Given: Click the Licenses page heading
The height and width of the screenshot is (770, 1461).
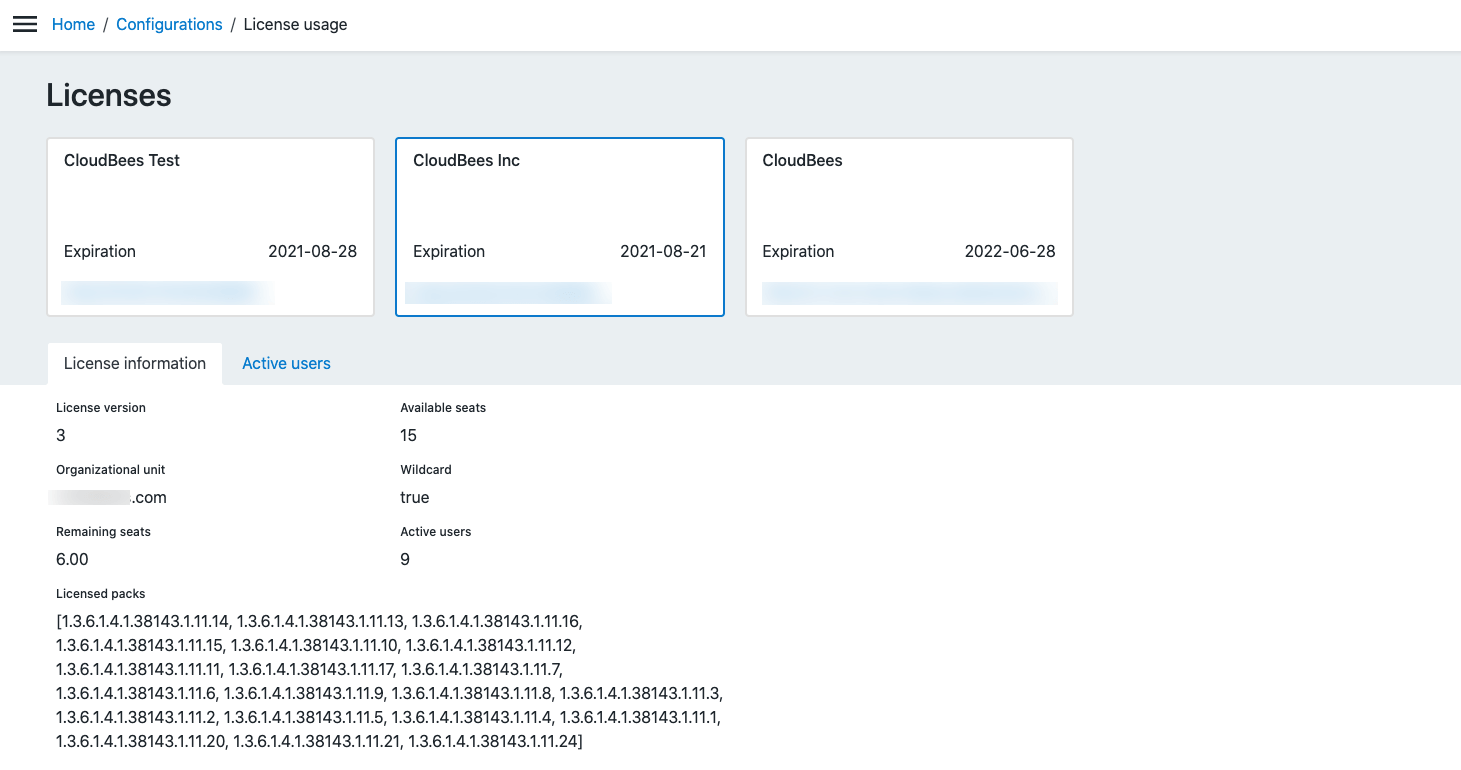Looking at the screenshot, I should pyautogui.click(x=109, y=95).
